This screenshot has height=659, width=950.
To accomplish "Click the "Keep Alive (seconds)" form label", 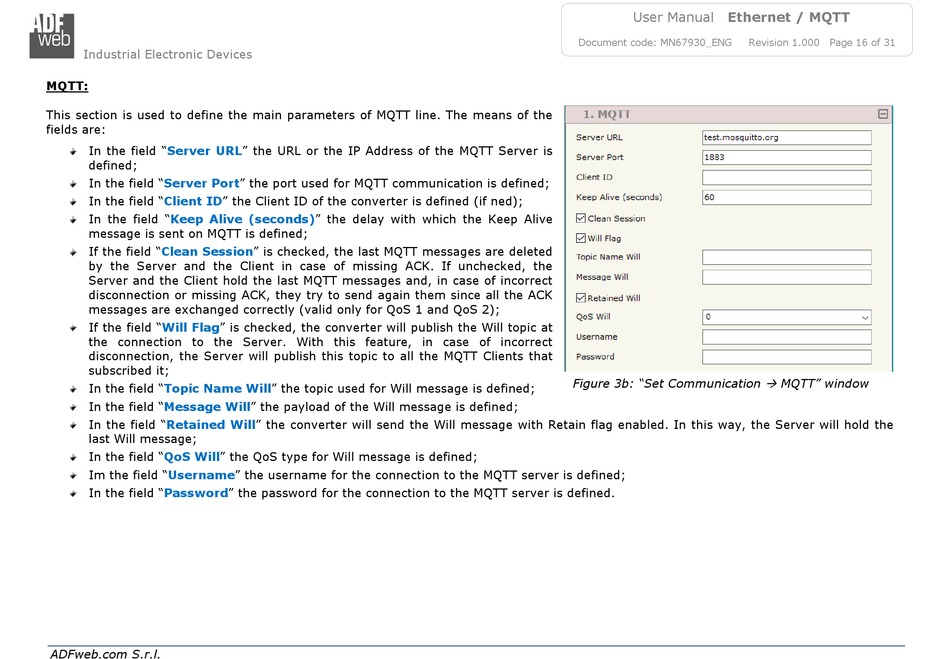I will coord(619,197).
